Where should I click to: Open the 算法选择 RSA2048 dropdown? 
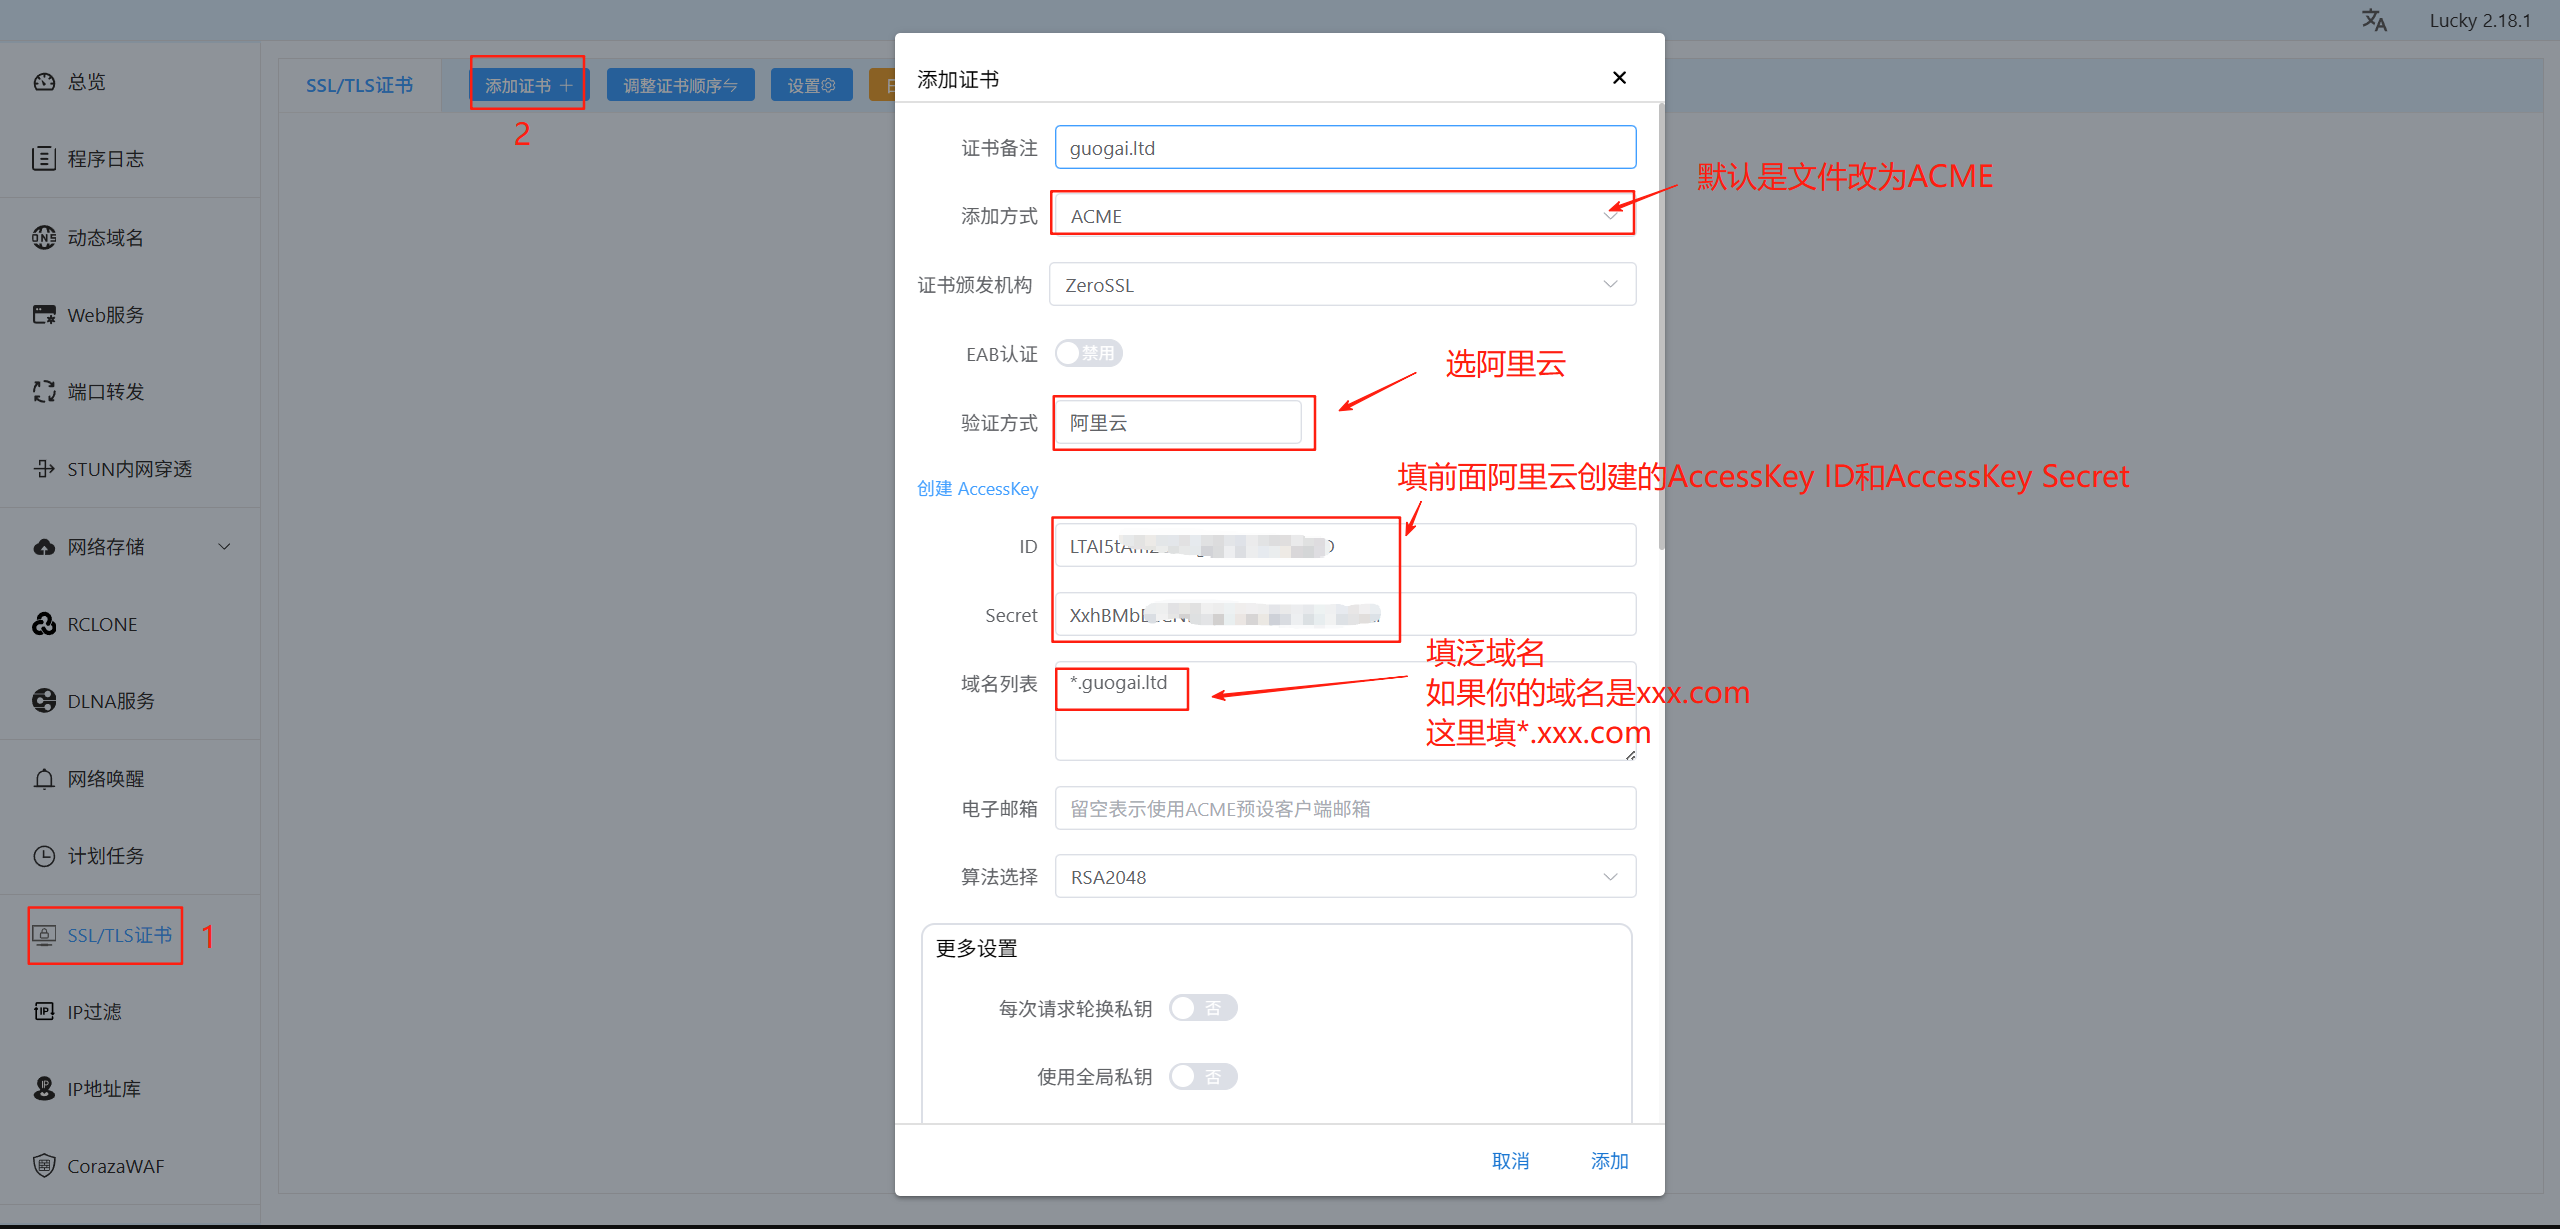coord(1345,877)
